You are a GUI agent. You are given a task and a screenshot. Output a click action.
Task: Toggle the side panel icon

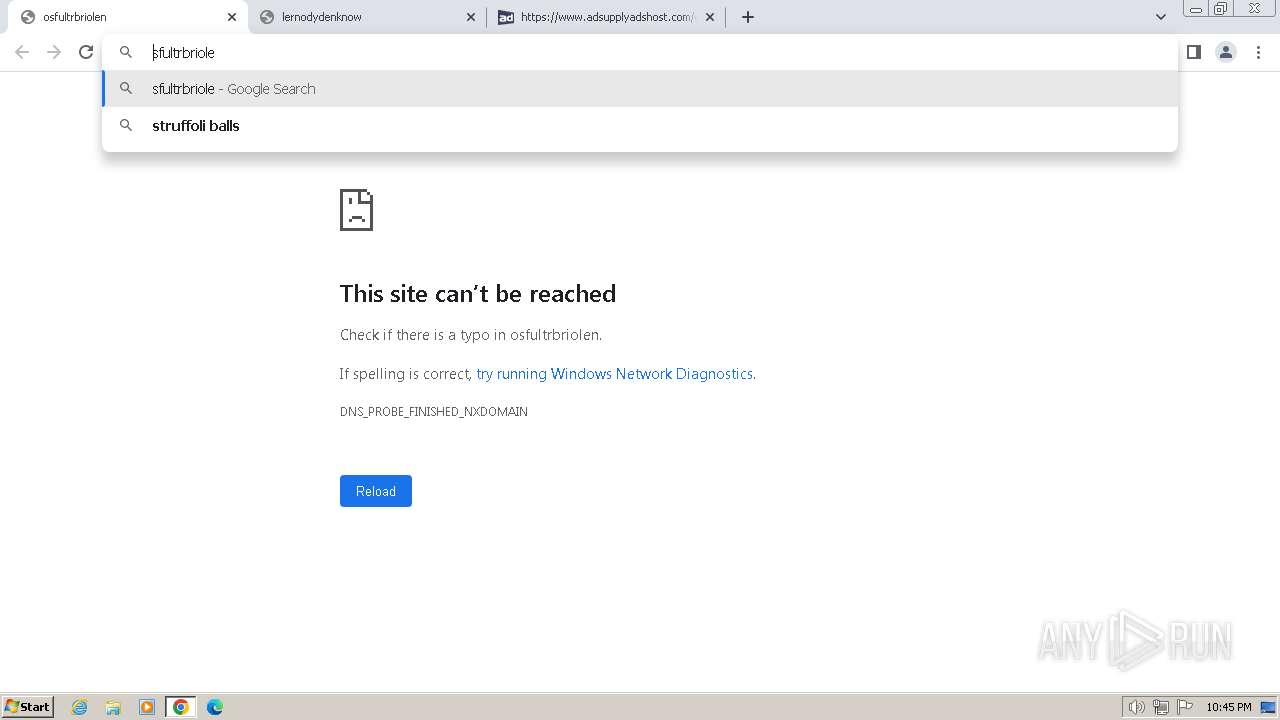(x=1194, y=52)
